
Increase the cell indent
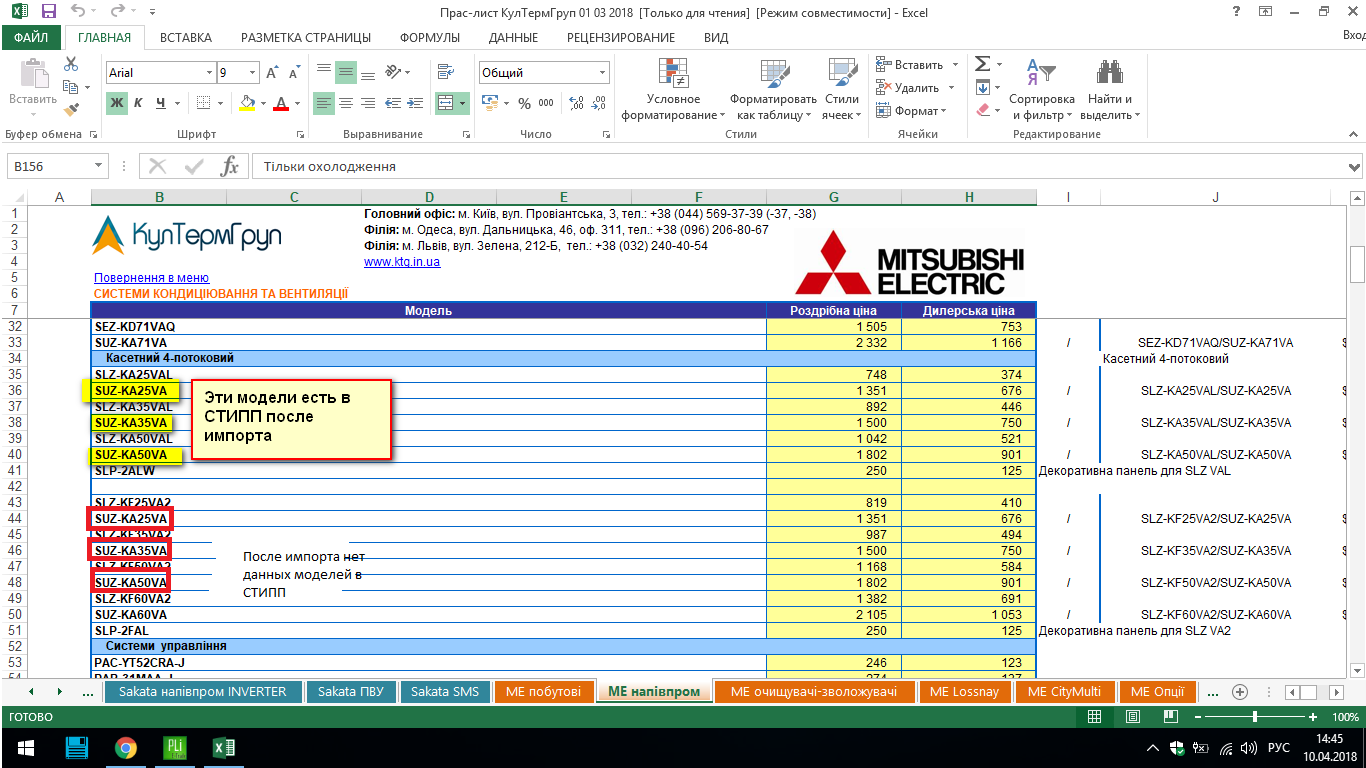click(415, 103)
